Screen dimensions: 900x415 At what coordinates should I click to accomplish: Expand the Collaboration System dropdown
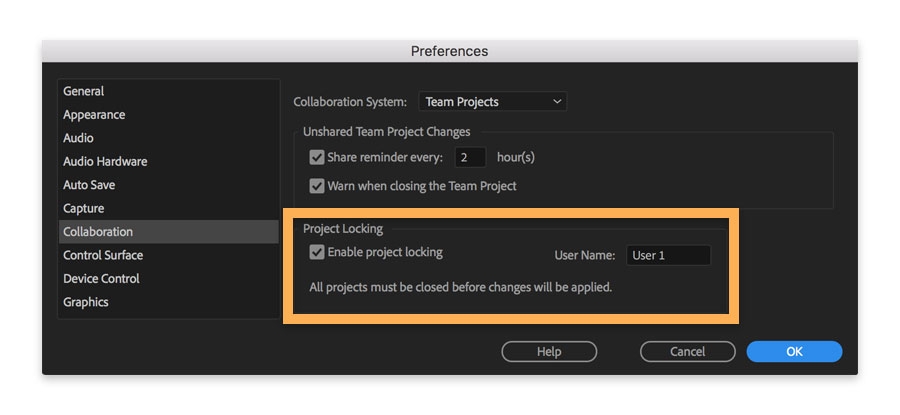point(492,101)
